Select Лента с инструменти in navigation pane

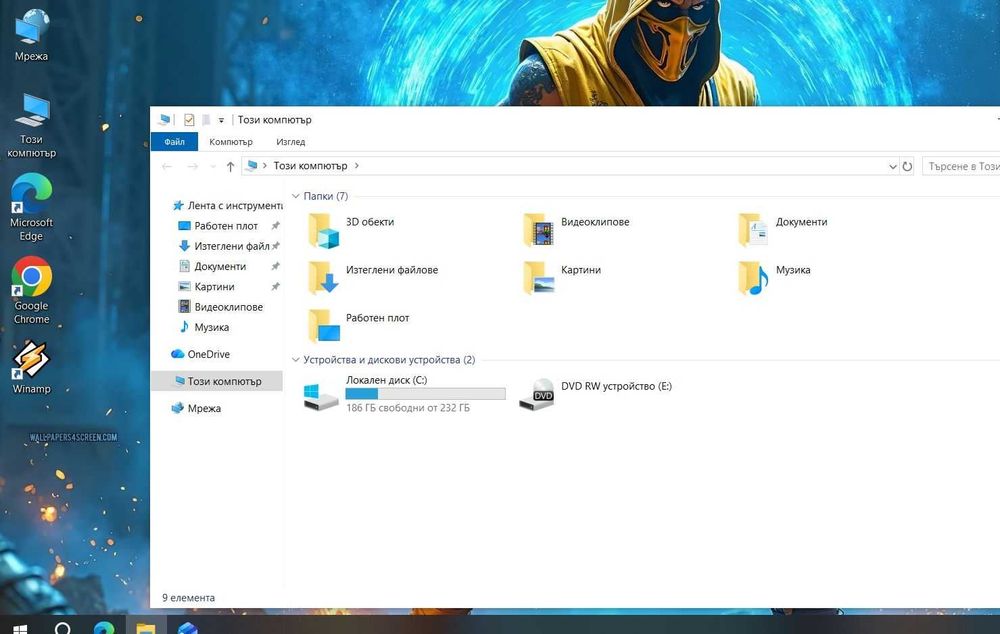(228, 205)
